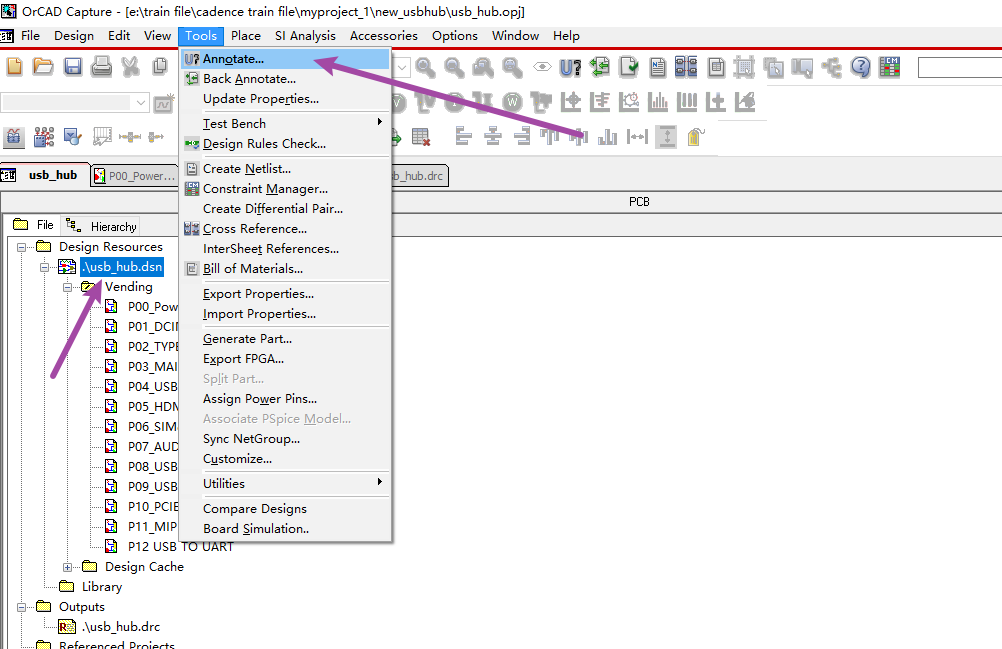Choose Back Annotate... menu entry
This screenshot has height=649, width=1002.
pyautogui.click(x=286, y=79)
